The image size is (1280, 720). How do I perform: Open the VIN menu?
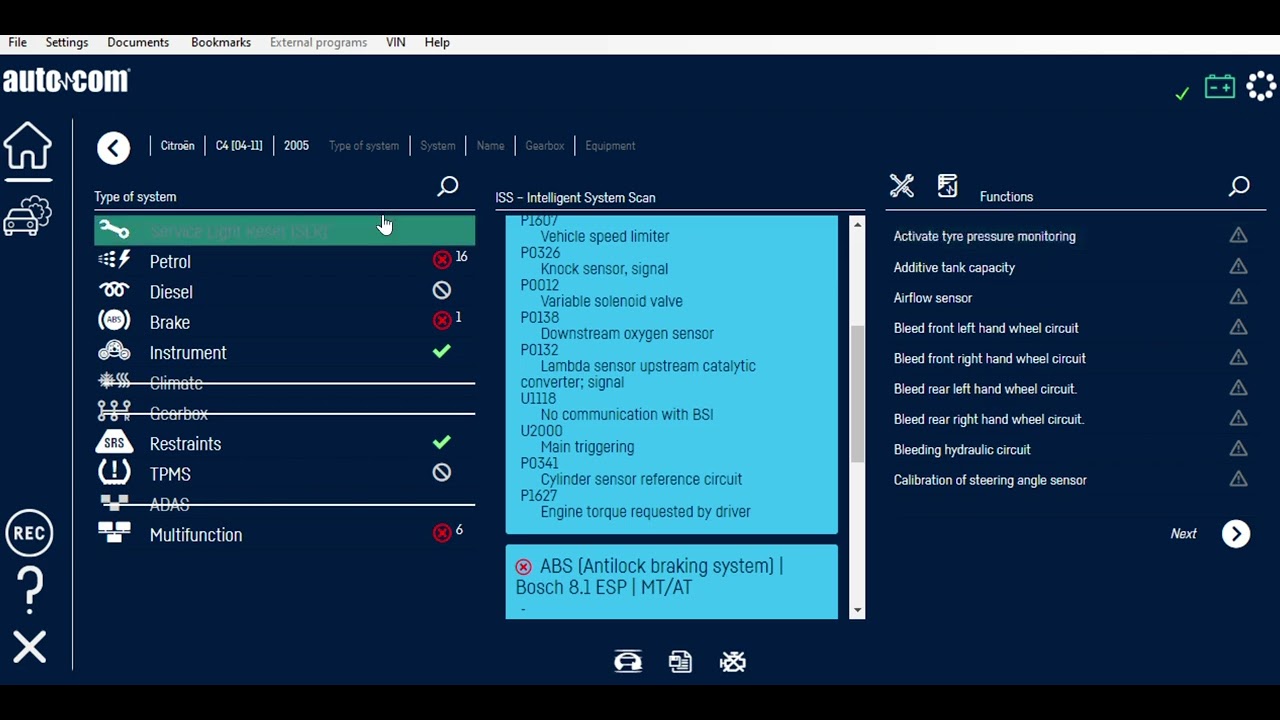click(396, 43)
